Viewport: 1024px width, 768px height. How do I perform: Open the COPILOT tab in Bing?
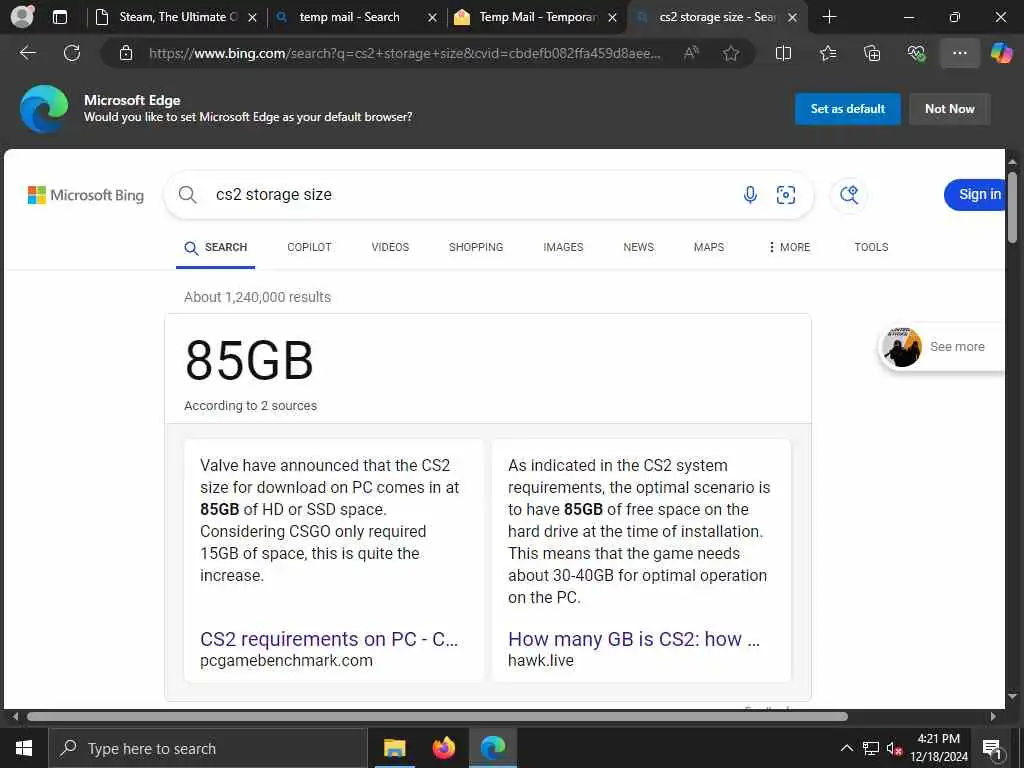pos(310,248)
